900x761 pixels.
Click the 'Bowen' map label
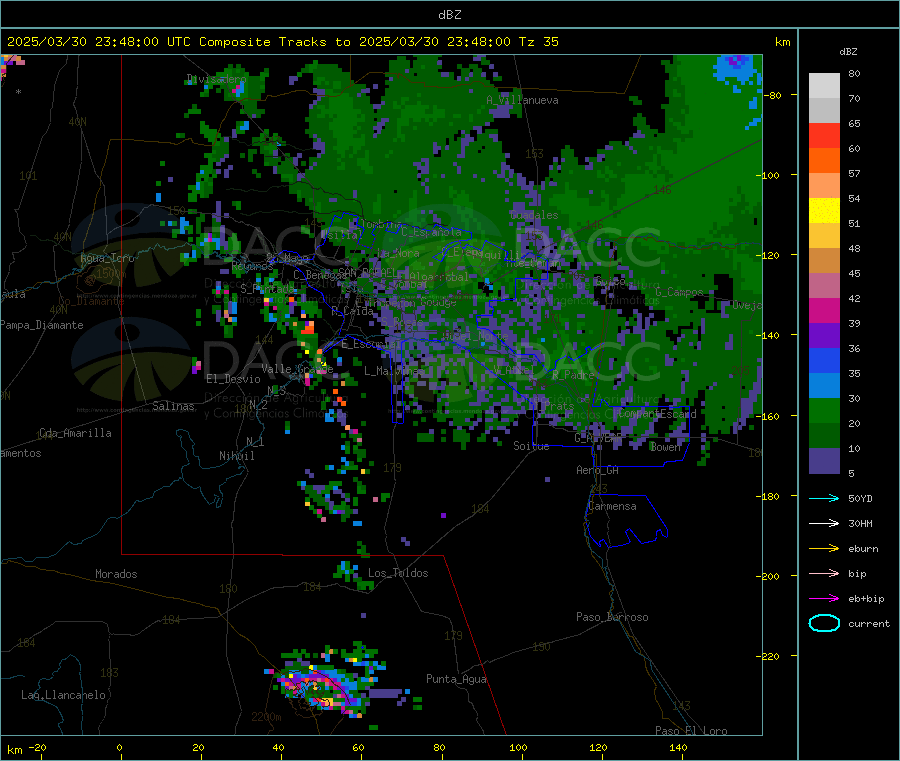pos(665,446)
